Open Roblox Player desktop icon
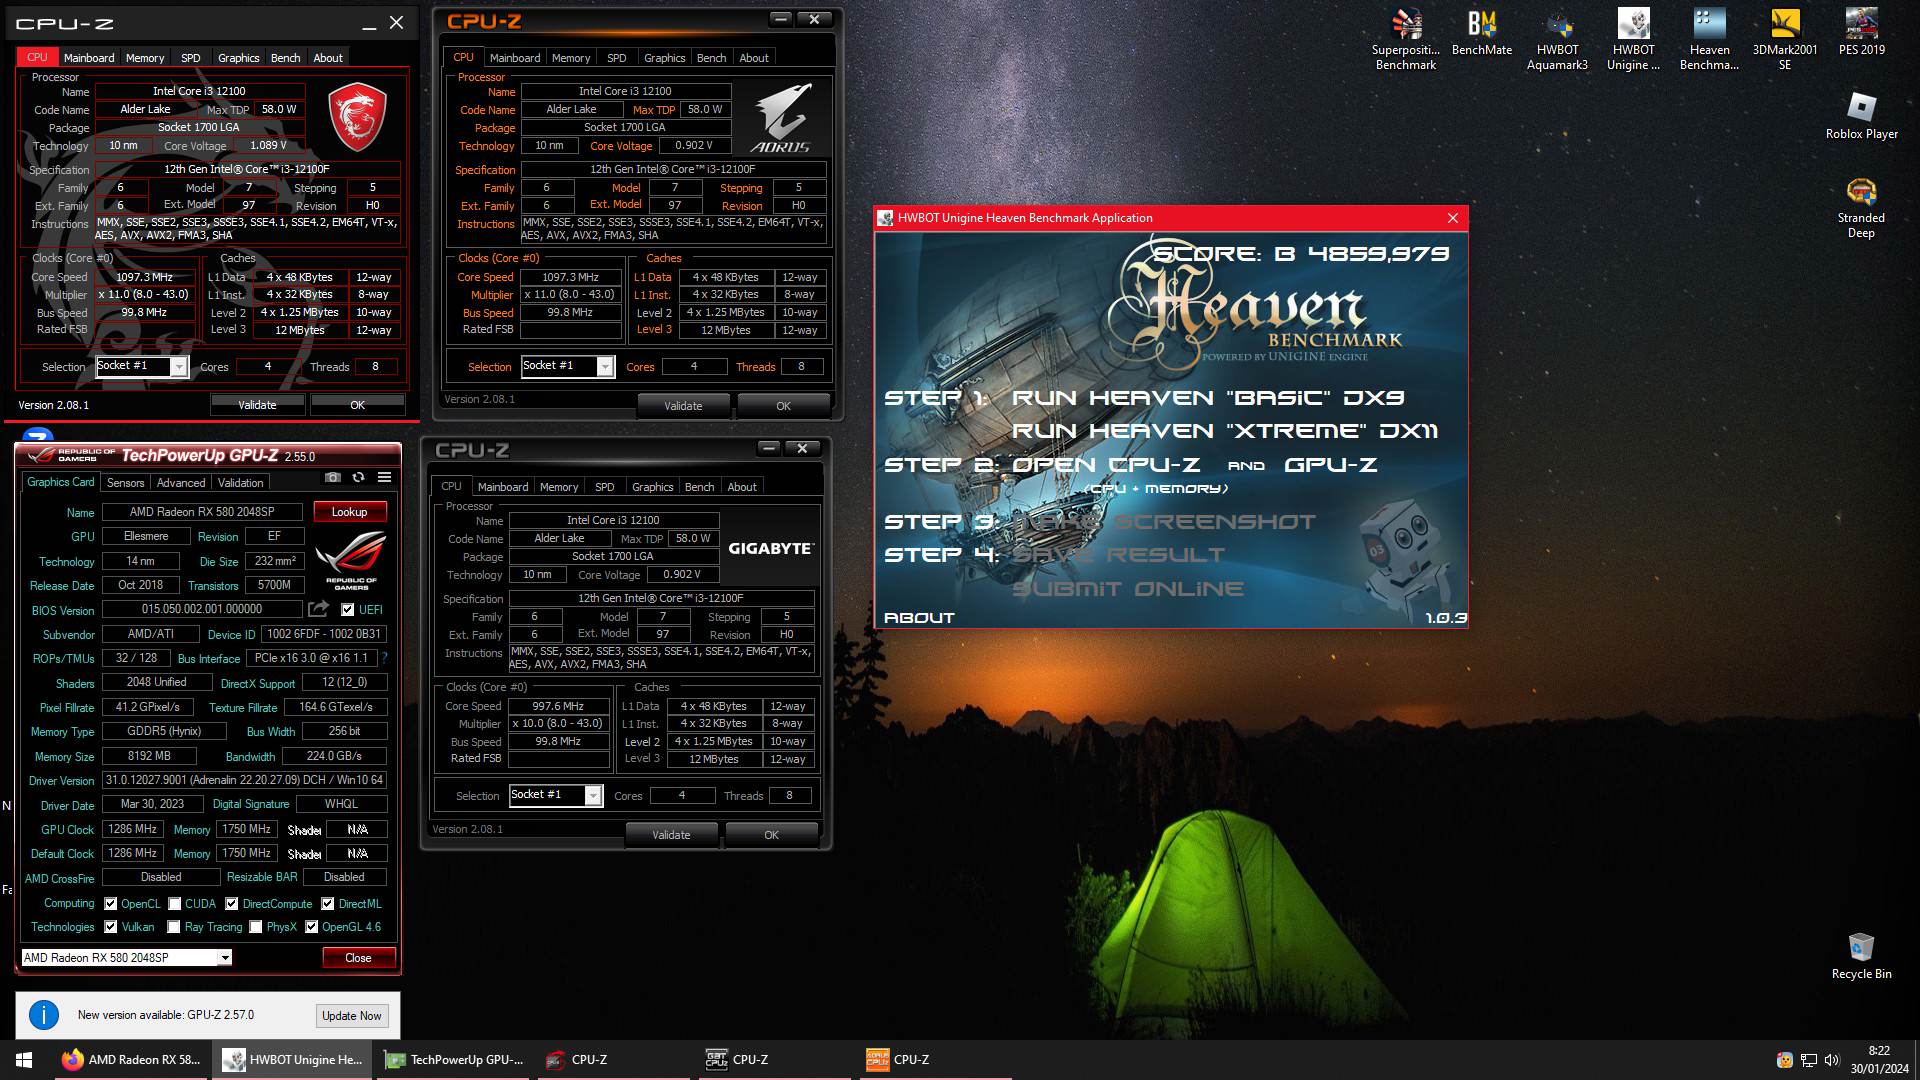Screen dimensions: 1920x1080 pos(1861,116)
